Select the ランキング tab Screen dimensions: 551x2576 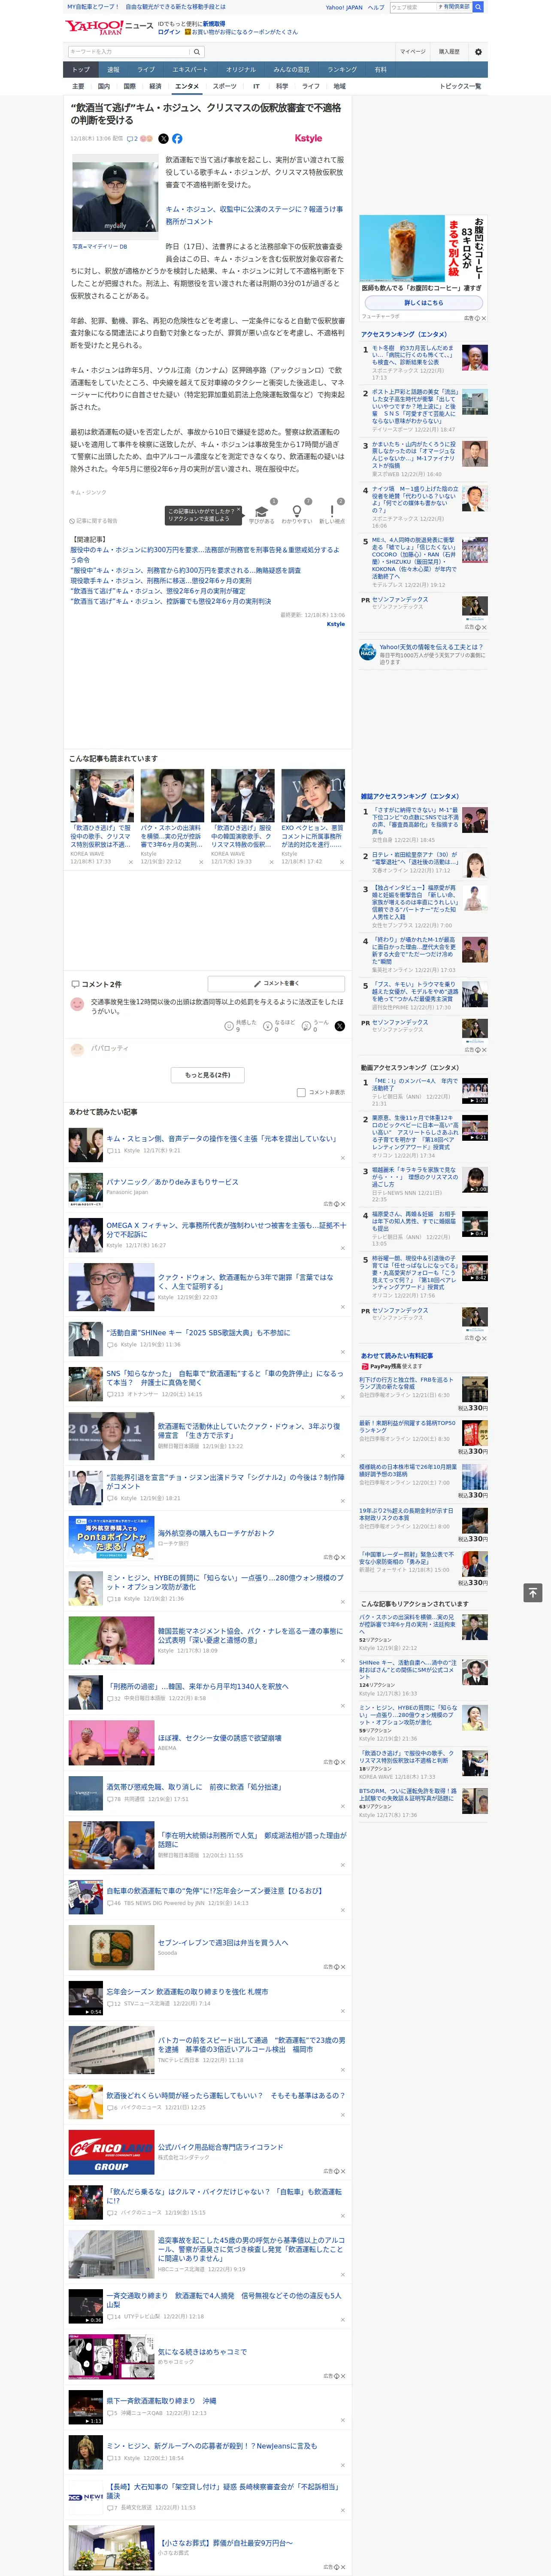point(342,69)
